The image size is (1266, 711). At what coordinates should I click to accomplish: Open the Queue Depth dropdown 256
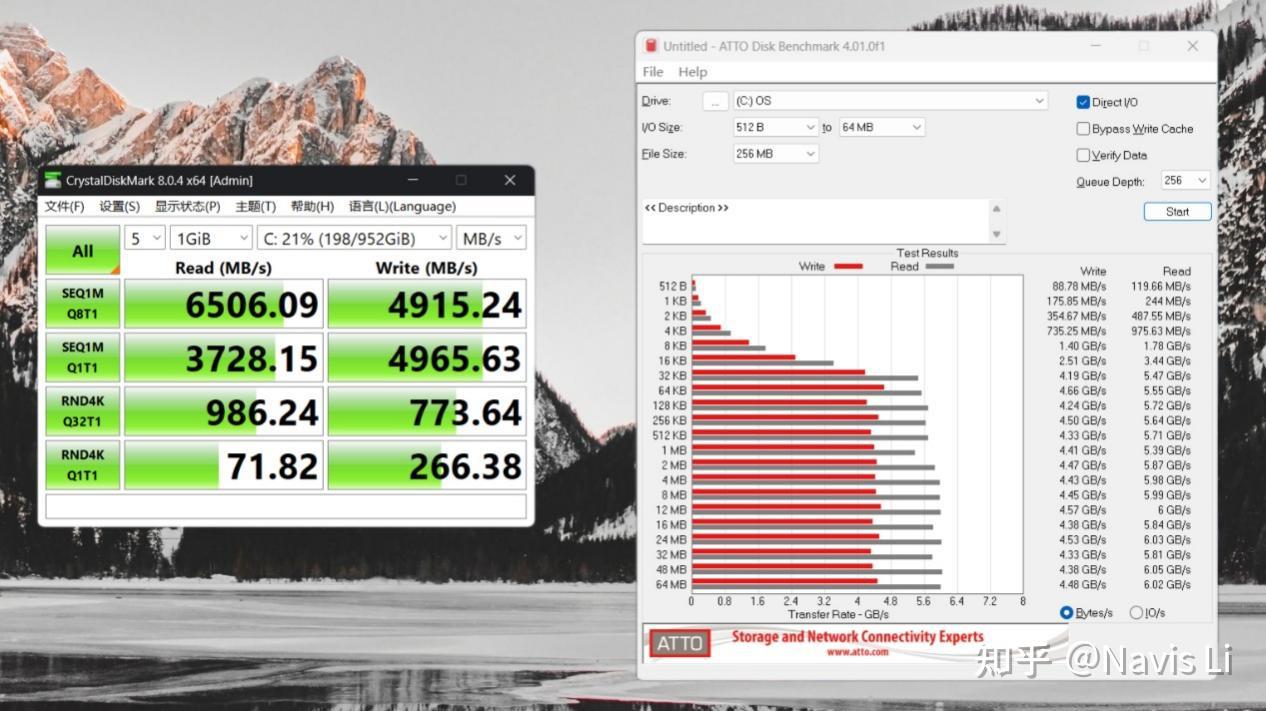[x=1186, y=180]
